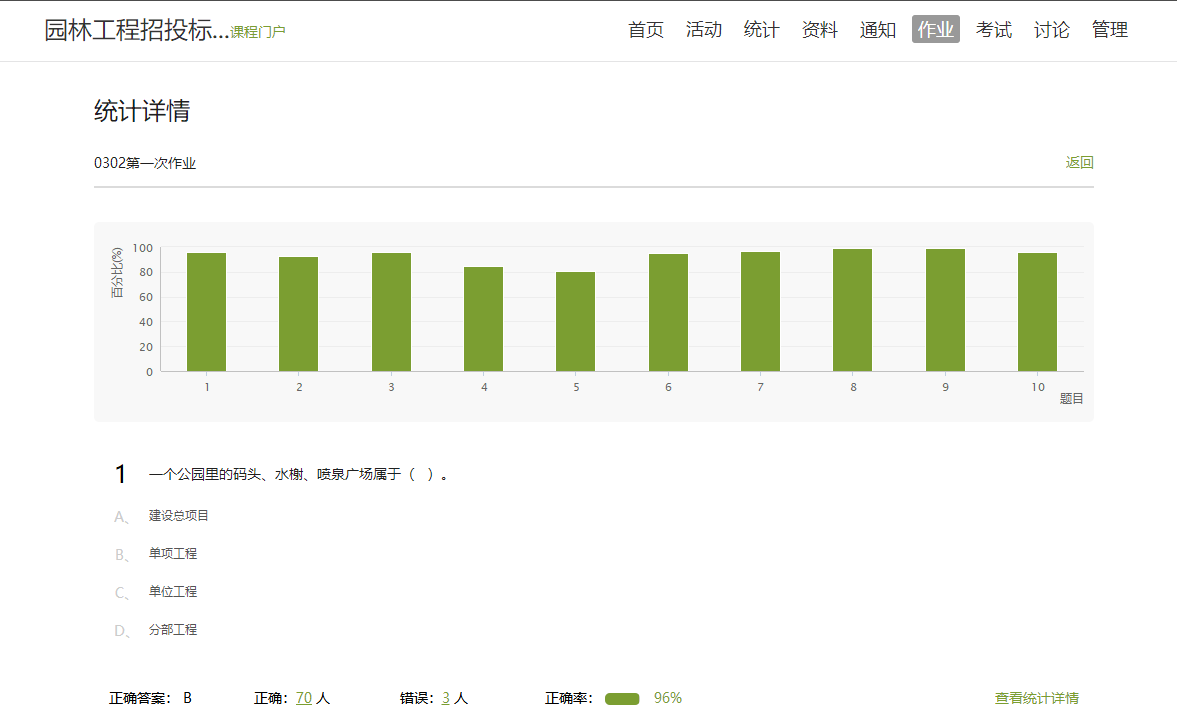Screen dimensions: 1177x726
Task: Click the 课程门户 link
Action: pos(258,32)
